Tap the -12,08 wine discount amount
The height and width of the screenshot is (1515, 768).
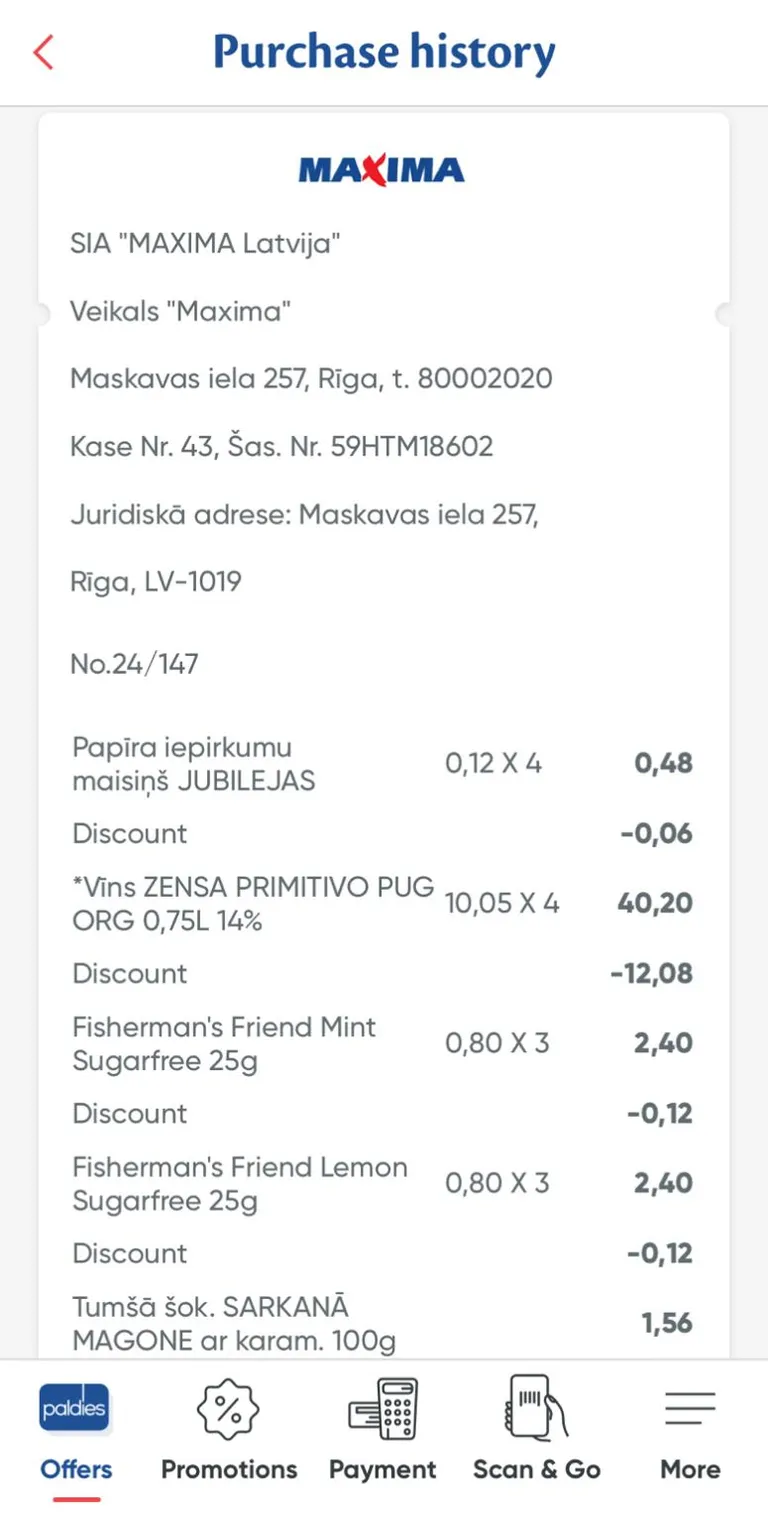click(x=651, y=973)
